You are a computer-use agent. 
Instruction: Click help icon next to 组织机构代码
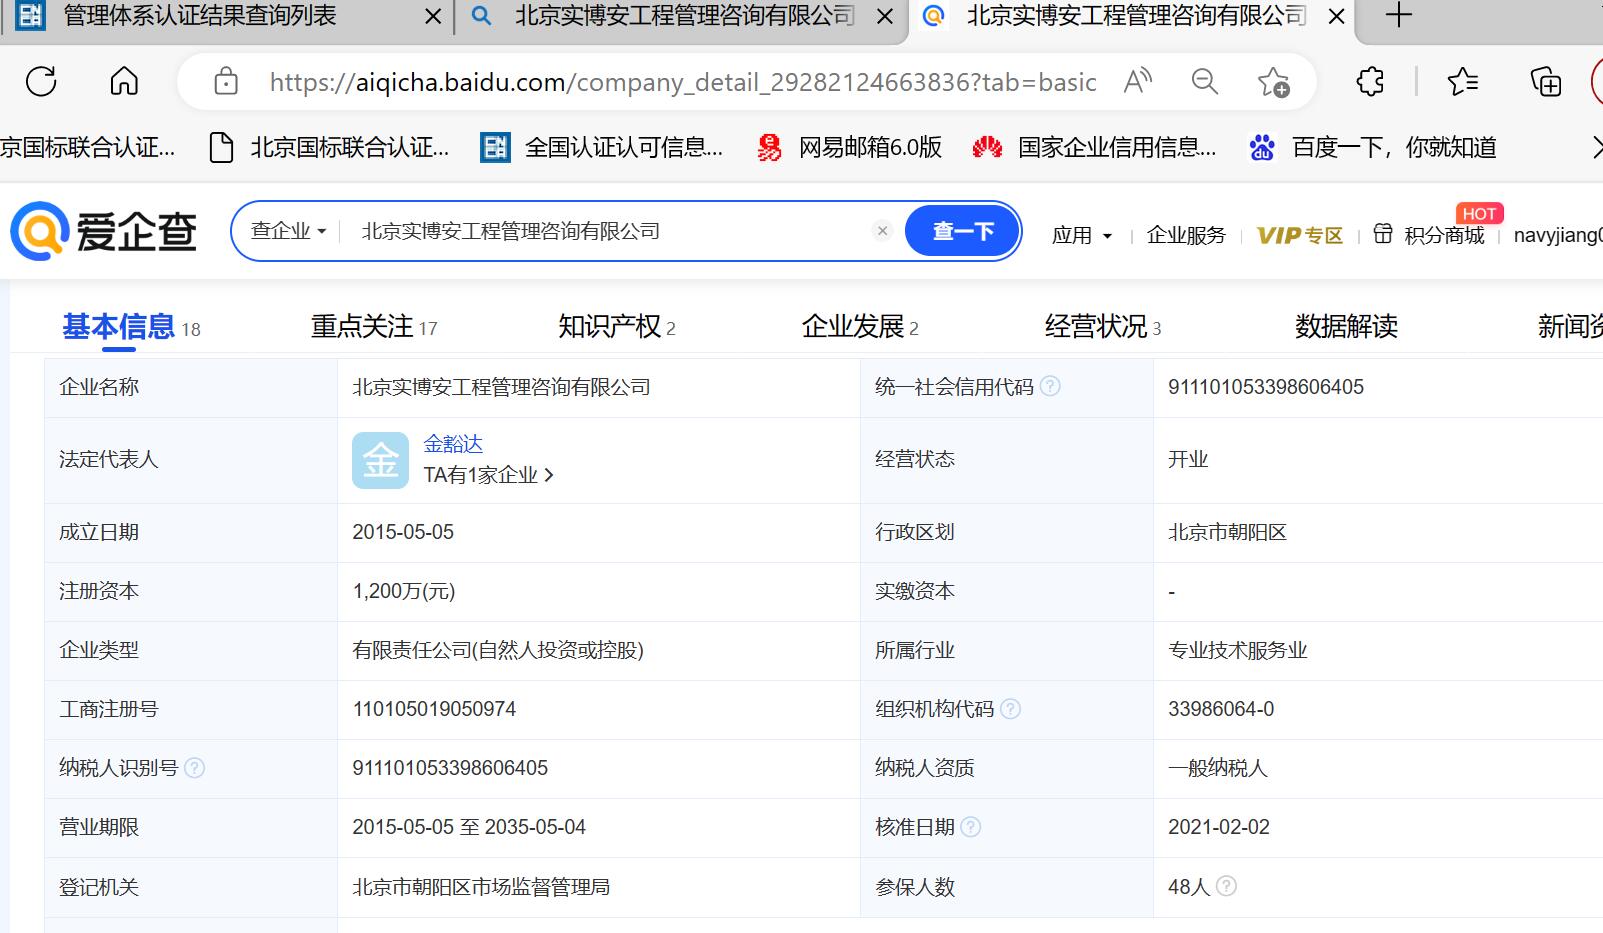point(1010,709)
